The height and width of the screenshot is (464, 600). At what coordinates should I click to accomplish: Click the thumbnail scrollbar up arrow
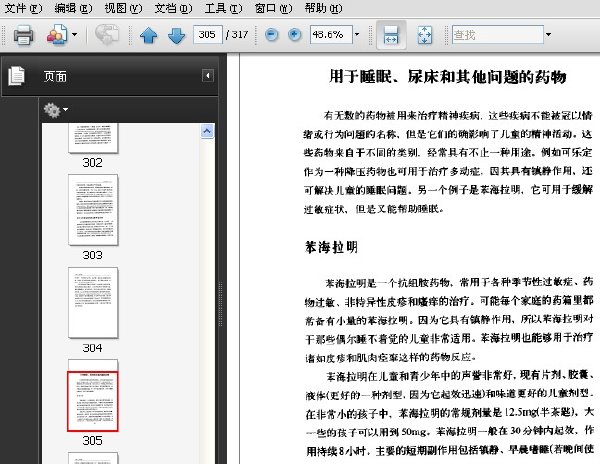[x=207, y=131]
